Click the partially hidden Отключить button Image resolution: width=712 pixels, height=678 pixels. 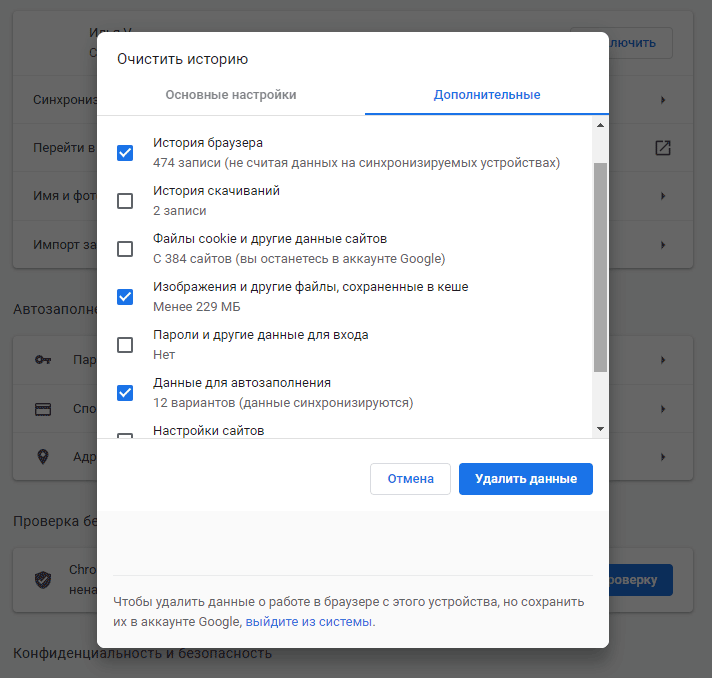tap(641, 43)
